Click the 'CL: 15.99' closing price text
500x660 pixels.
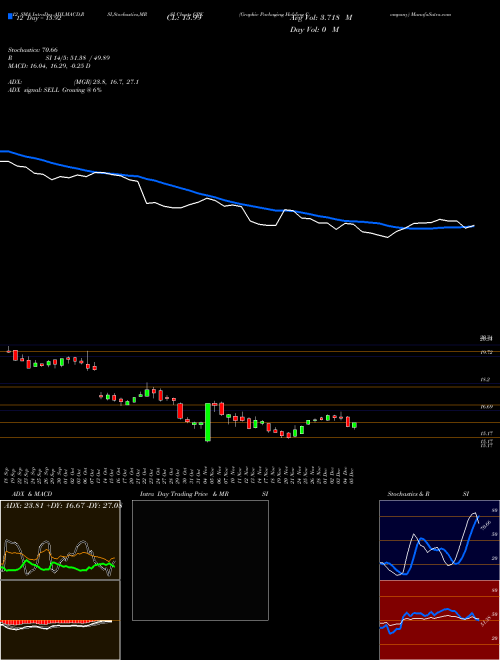185,18
